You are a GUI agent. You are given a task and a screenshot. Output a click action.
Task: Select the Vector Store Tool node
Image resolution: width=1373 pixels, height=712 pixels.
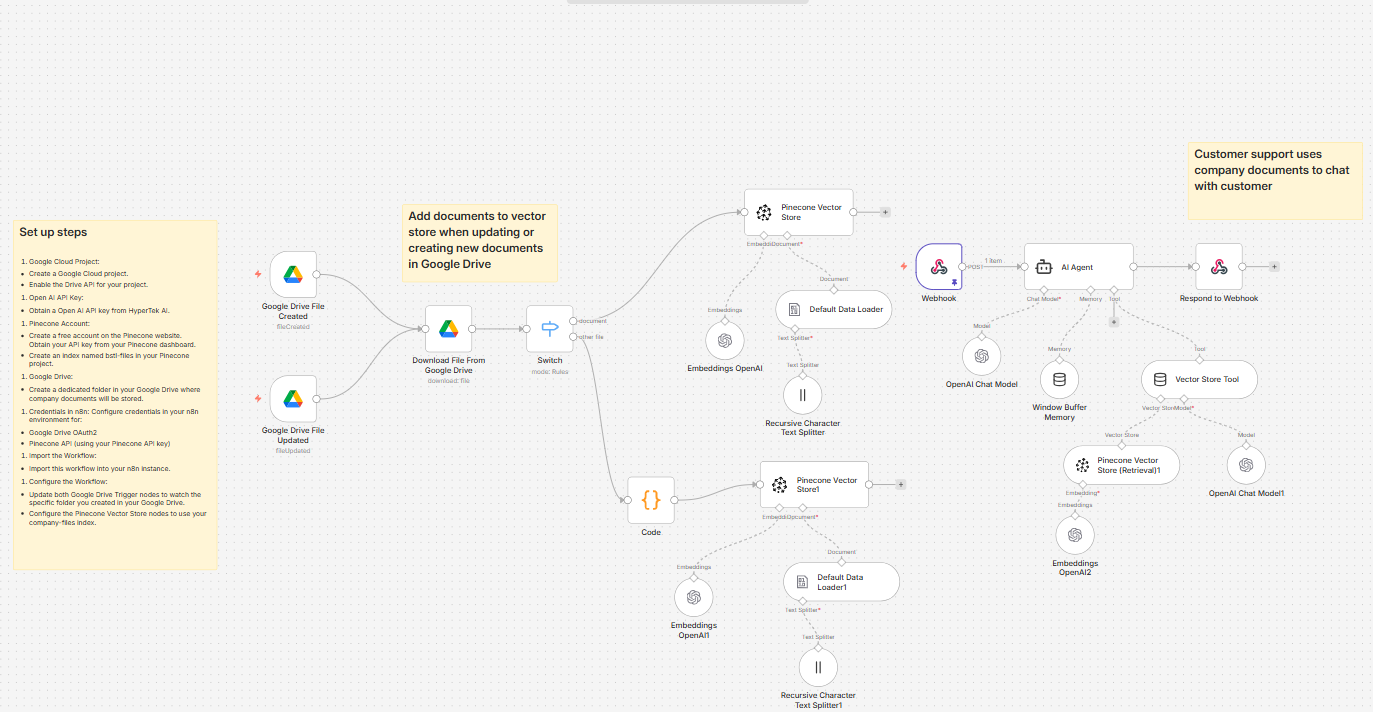[x=1198, y=379]
